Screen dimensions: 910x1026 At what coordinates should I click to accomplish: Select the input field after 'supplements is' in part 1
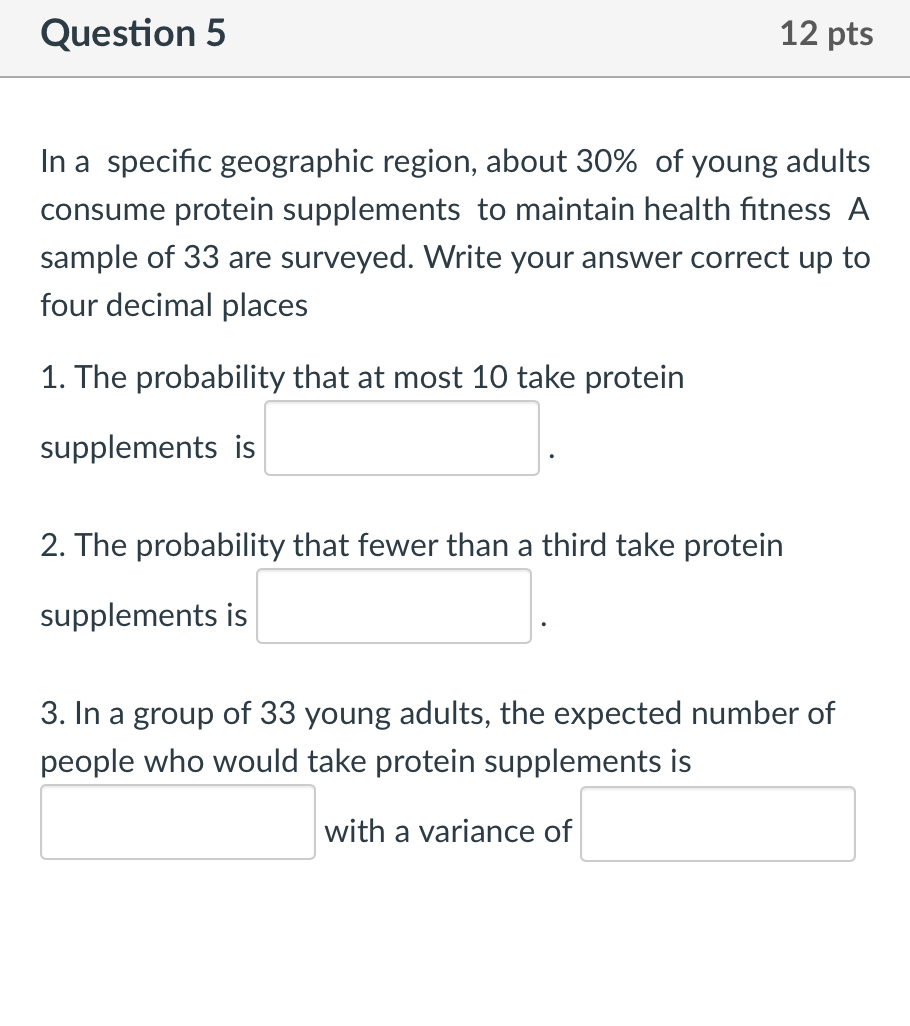click(401, 438)
